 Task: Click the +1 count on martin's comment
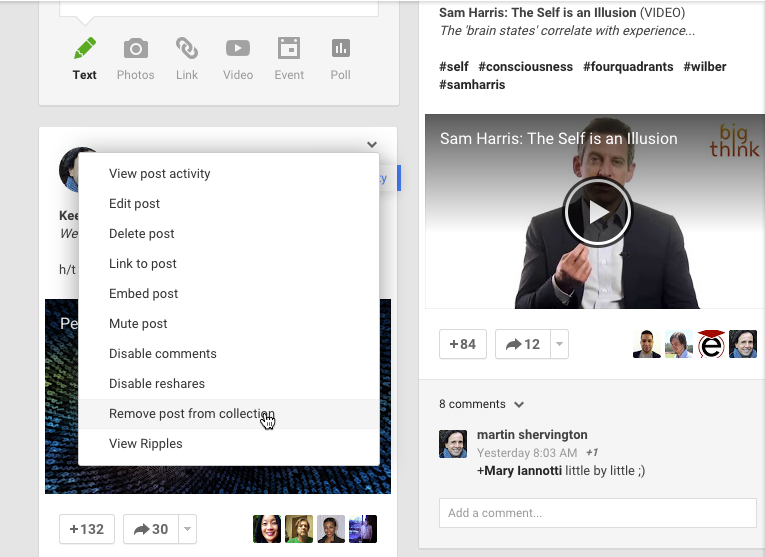pyautogui.click(x=592, y=453)
